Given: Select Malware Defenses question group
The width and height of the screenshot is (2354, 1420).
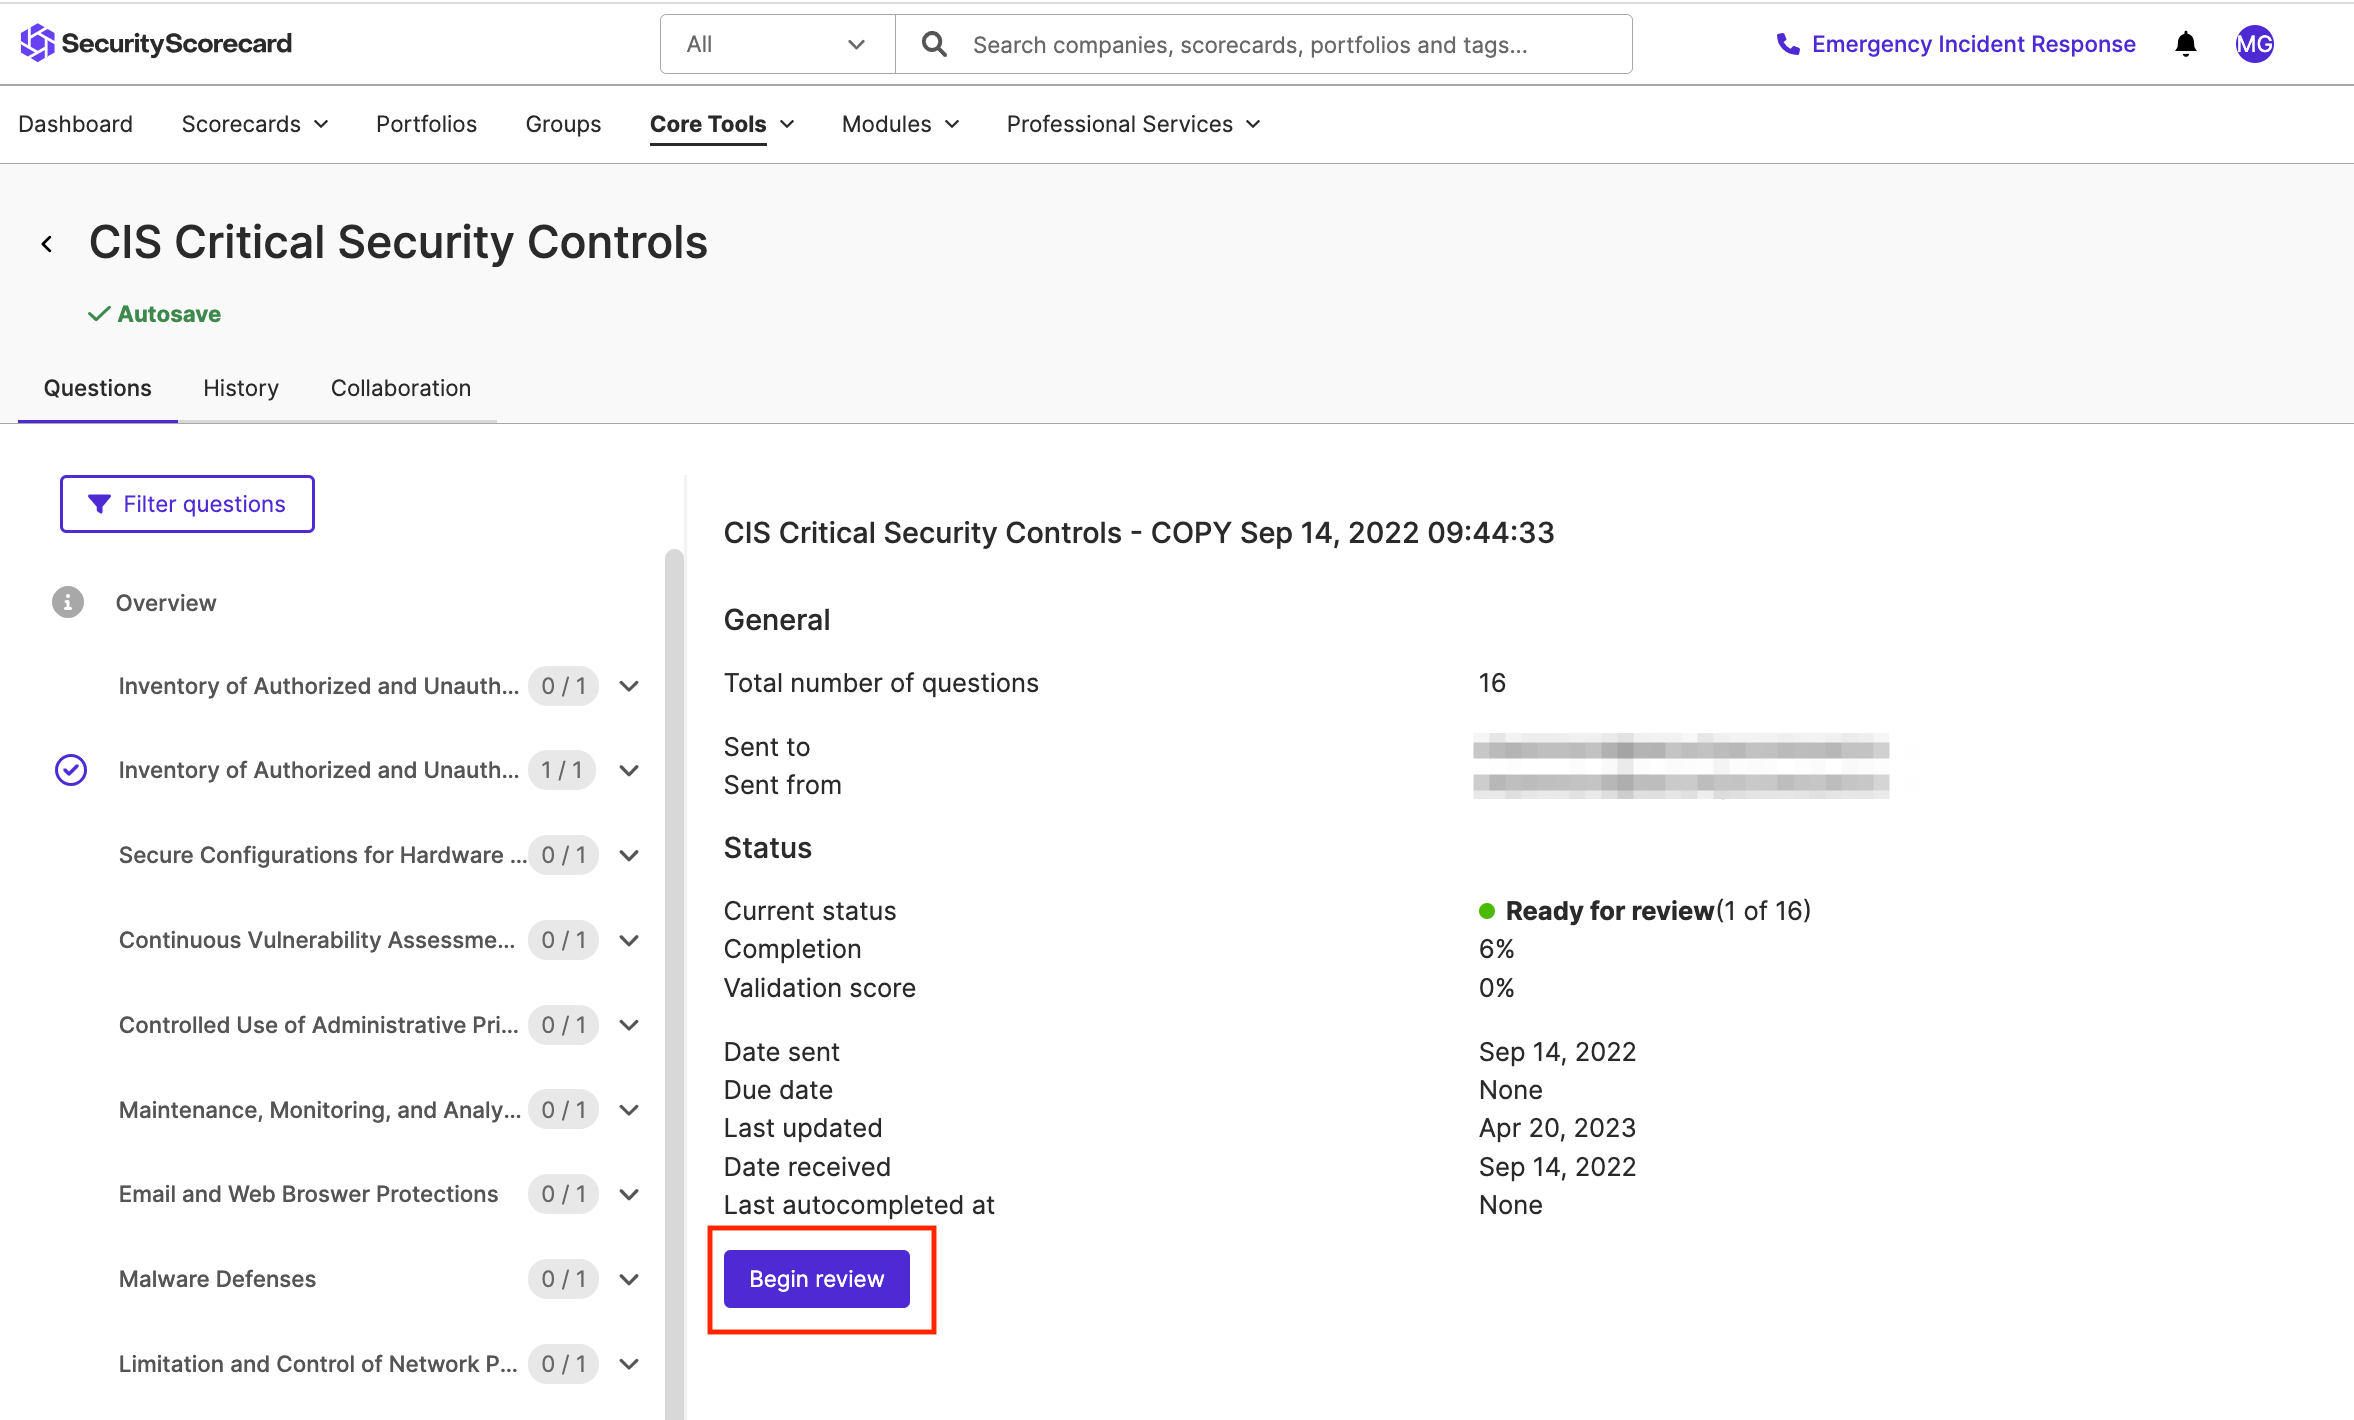Looking at the screenshot, I should (x=217, y=1279).
